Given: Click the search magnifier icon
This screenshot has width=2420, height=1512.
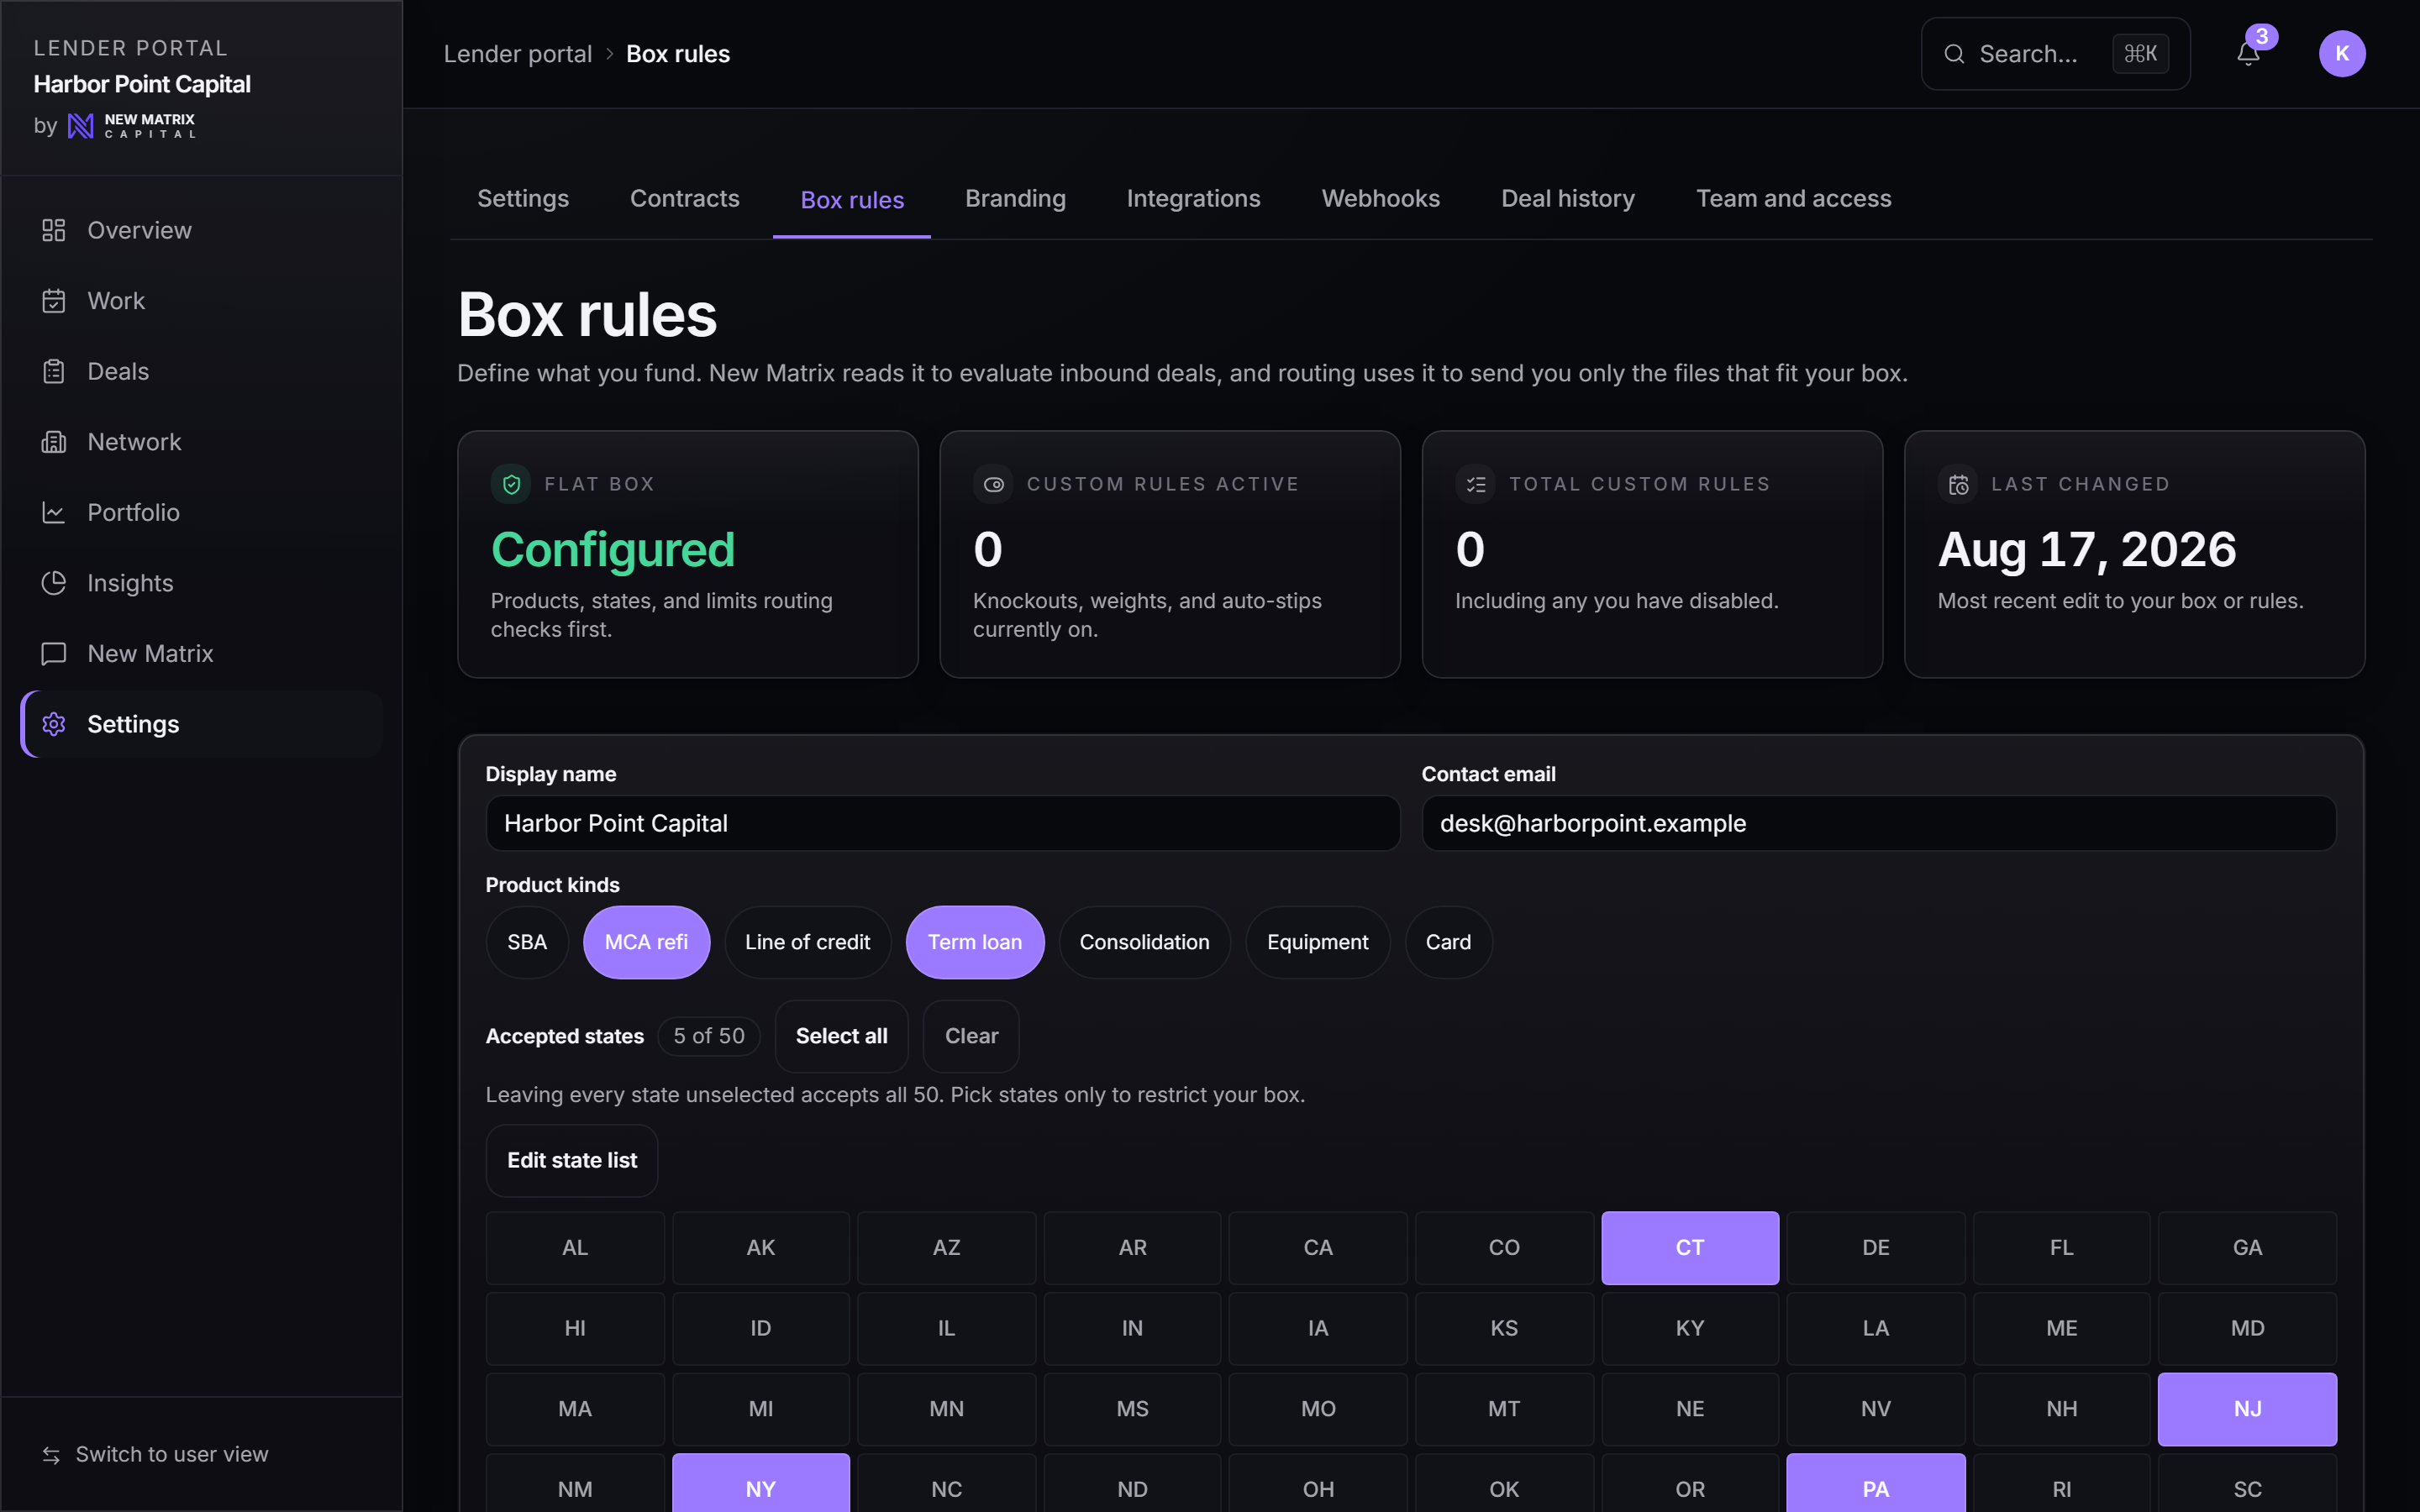Looking at the screenshot, I should pos(1954,54).
